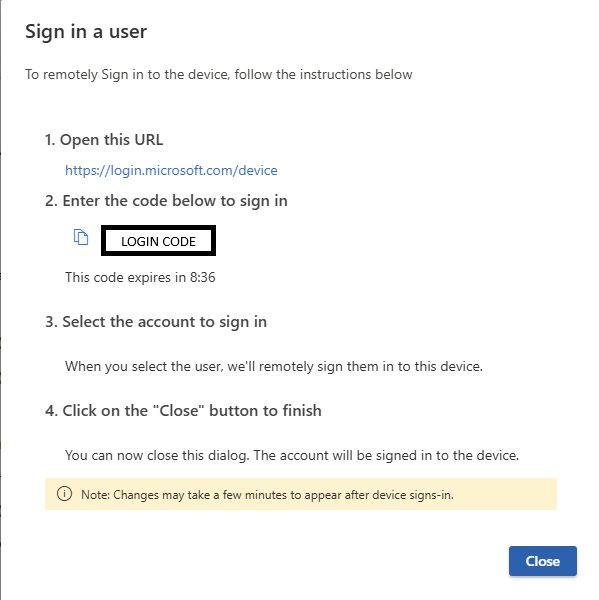
Task: Click 'When you select the user' description text
Action: (x=274, y=366)
